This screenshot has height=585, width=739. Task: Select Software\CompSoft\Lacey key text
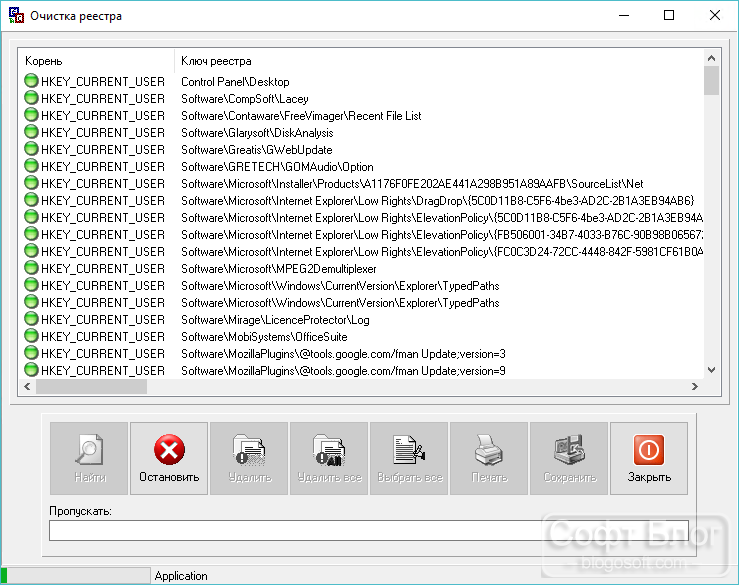tap(245, 99)
